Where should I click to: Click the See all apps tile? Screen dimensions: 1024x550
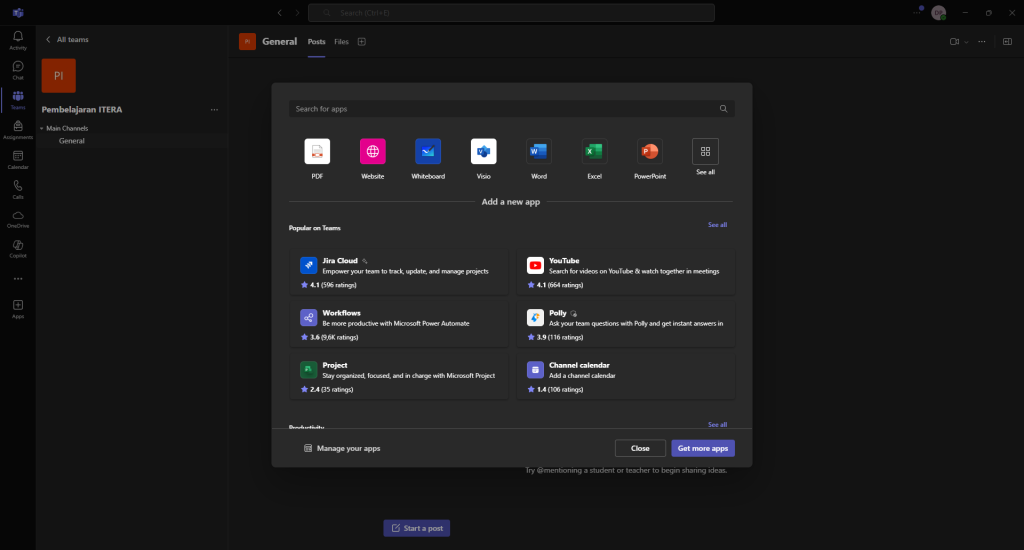(x=705, y=152)
